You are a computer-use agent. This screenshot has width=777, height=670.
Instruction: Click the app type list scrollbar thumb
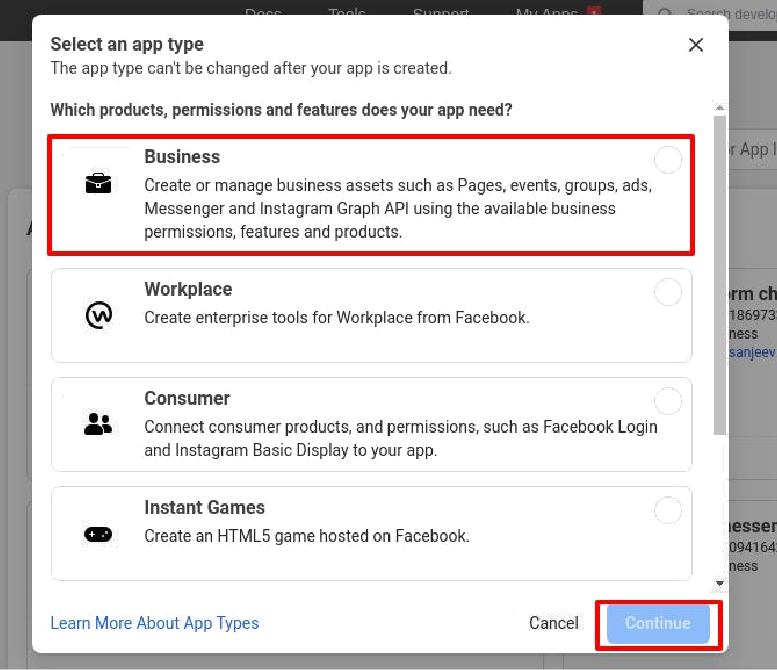point(720,276)
